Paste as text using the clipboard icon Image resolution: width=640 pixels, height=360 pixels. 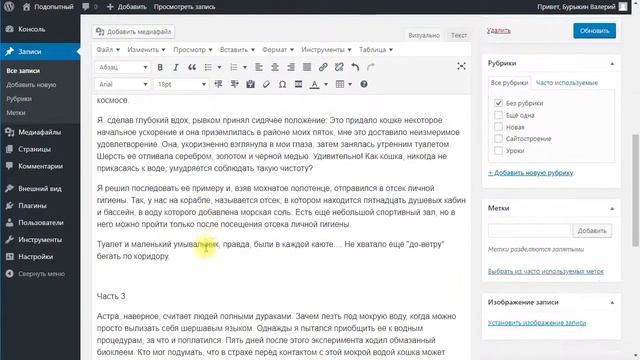pyautogui.click(x=250, y=84)
